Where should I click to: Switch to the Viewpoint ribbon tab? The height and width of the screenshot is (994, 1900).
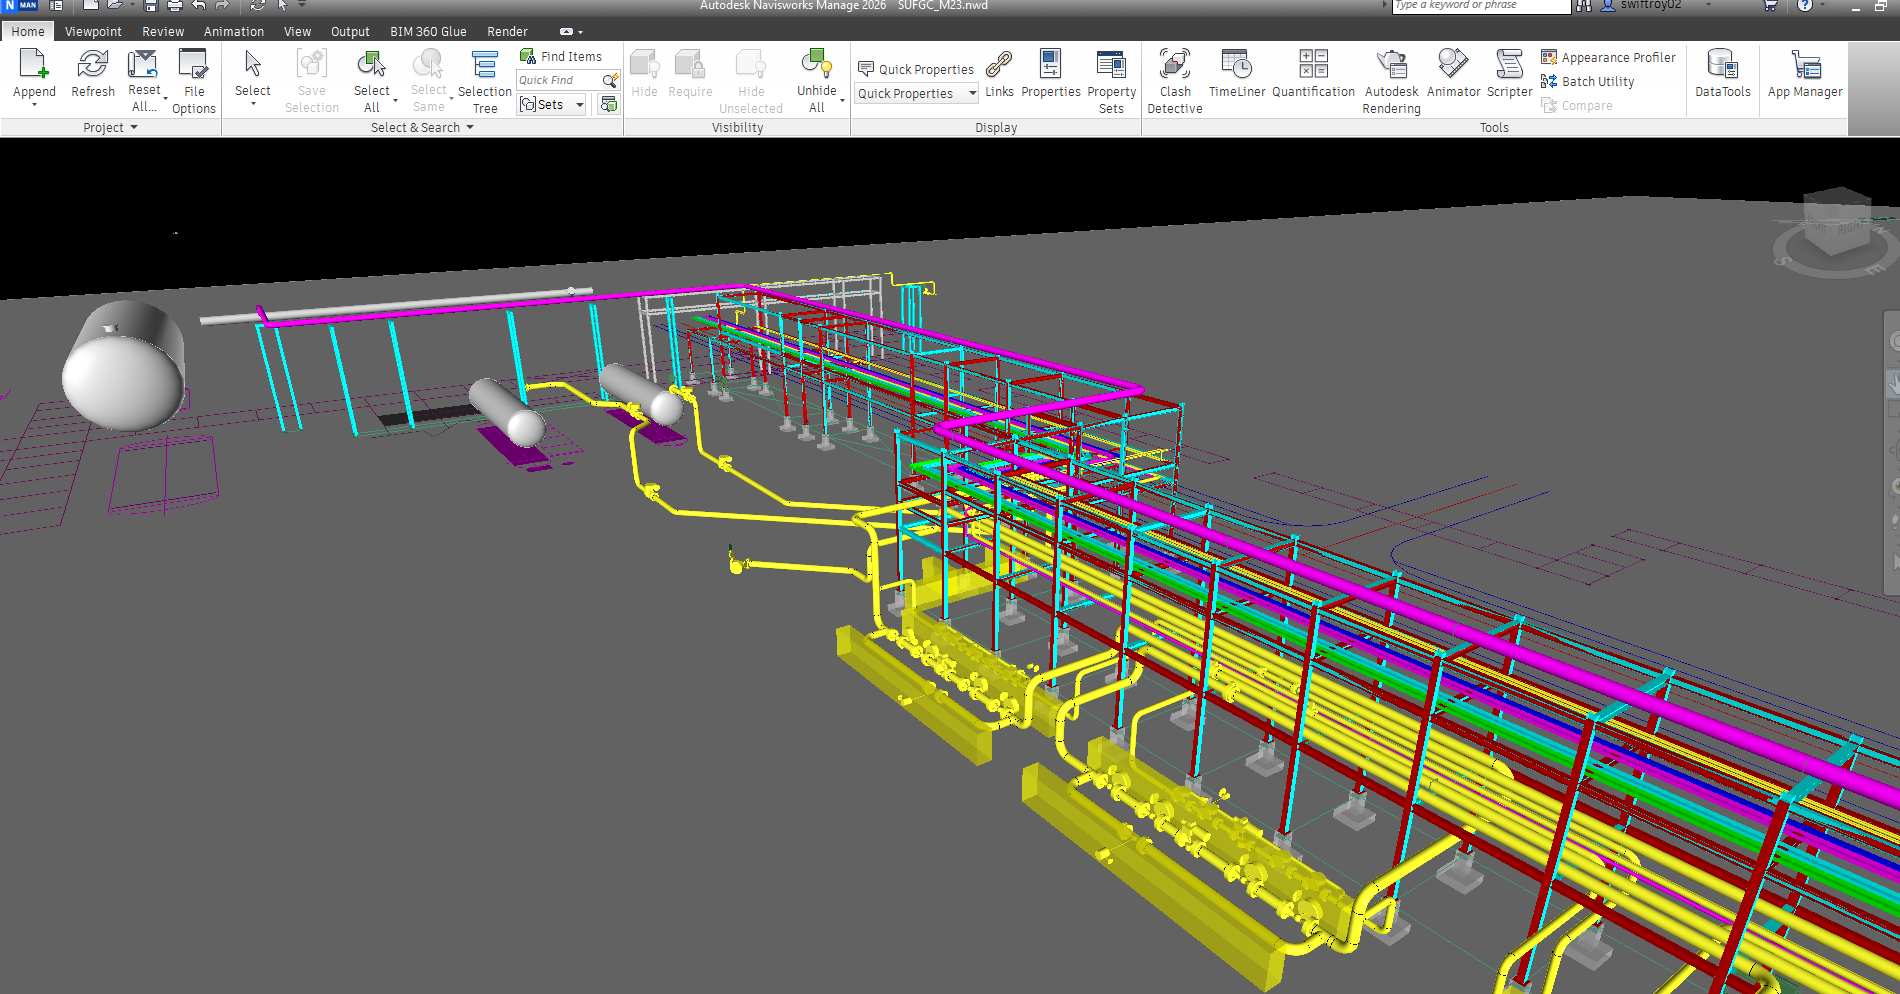[x=93, y=32]
